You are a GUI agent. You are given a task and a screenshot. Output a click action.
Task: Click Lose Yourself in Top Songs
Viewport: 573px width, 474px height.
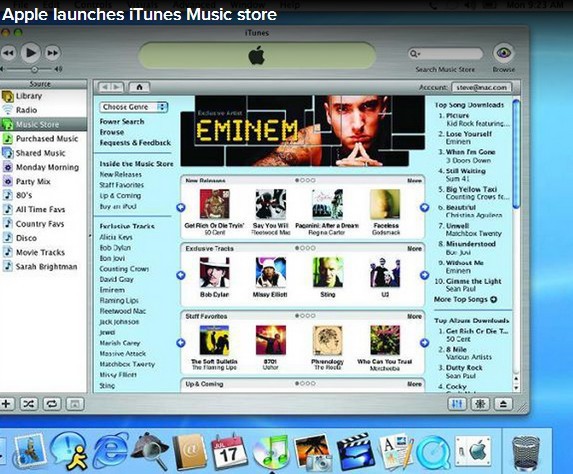[x=469, y=134]
